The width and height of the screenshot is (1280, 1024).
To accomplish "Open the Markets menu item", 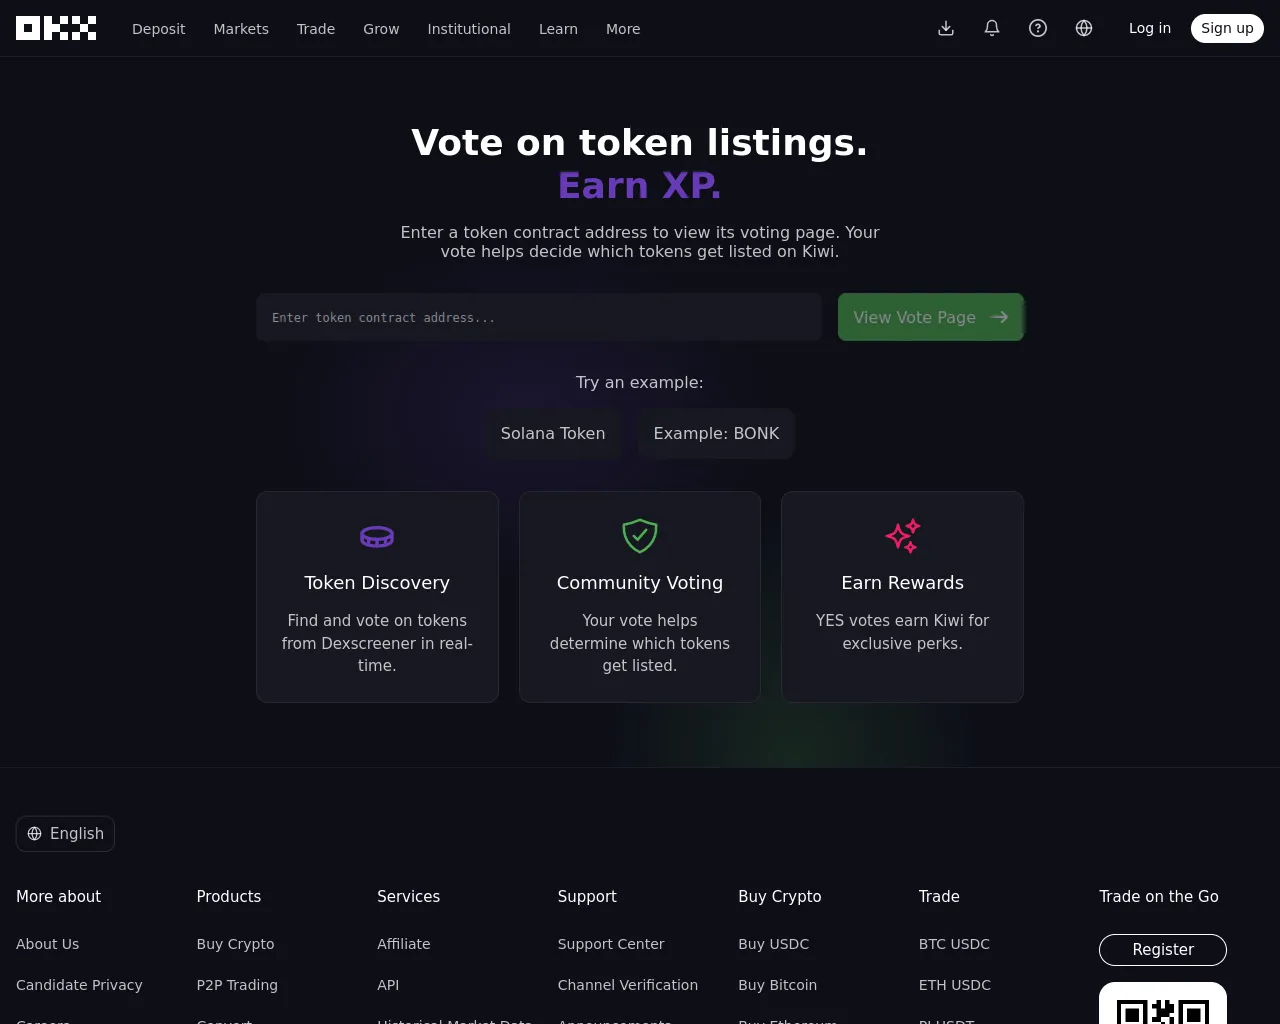I will coord(241,29).
